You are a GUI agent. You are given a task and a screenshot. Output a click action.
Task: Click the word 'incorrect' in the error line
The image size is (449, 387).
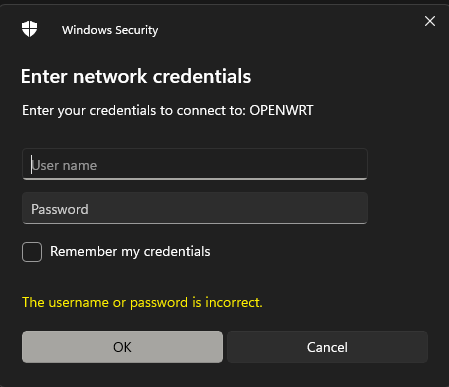(233, 303)
